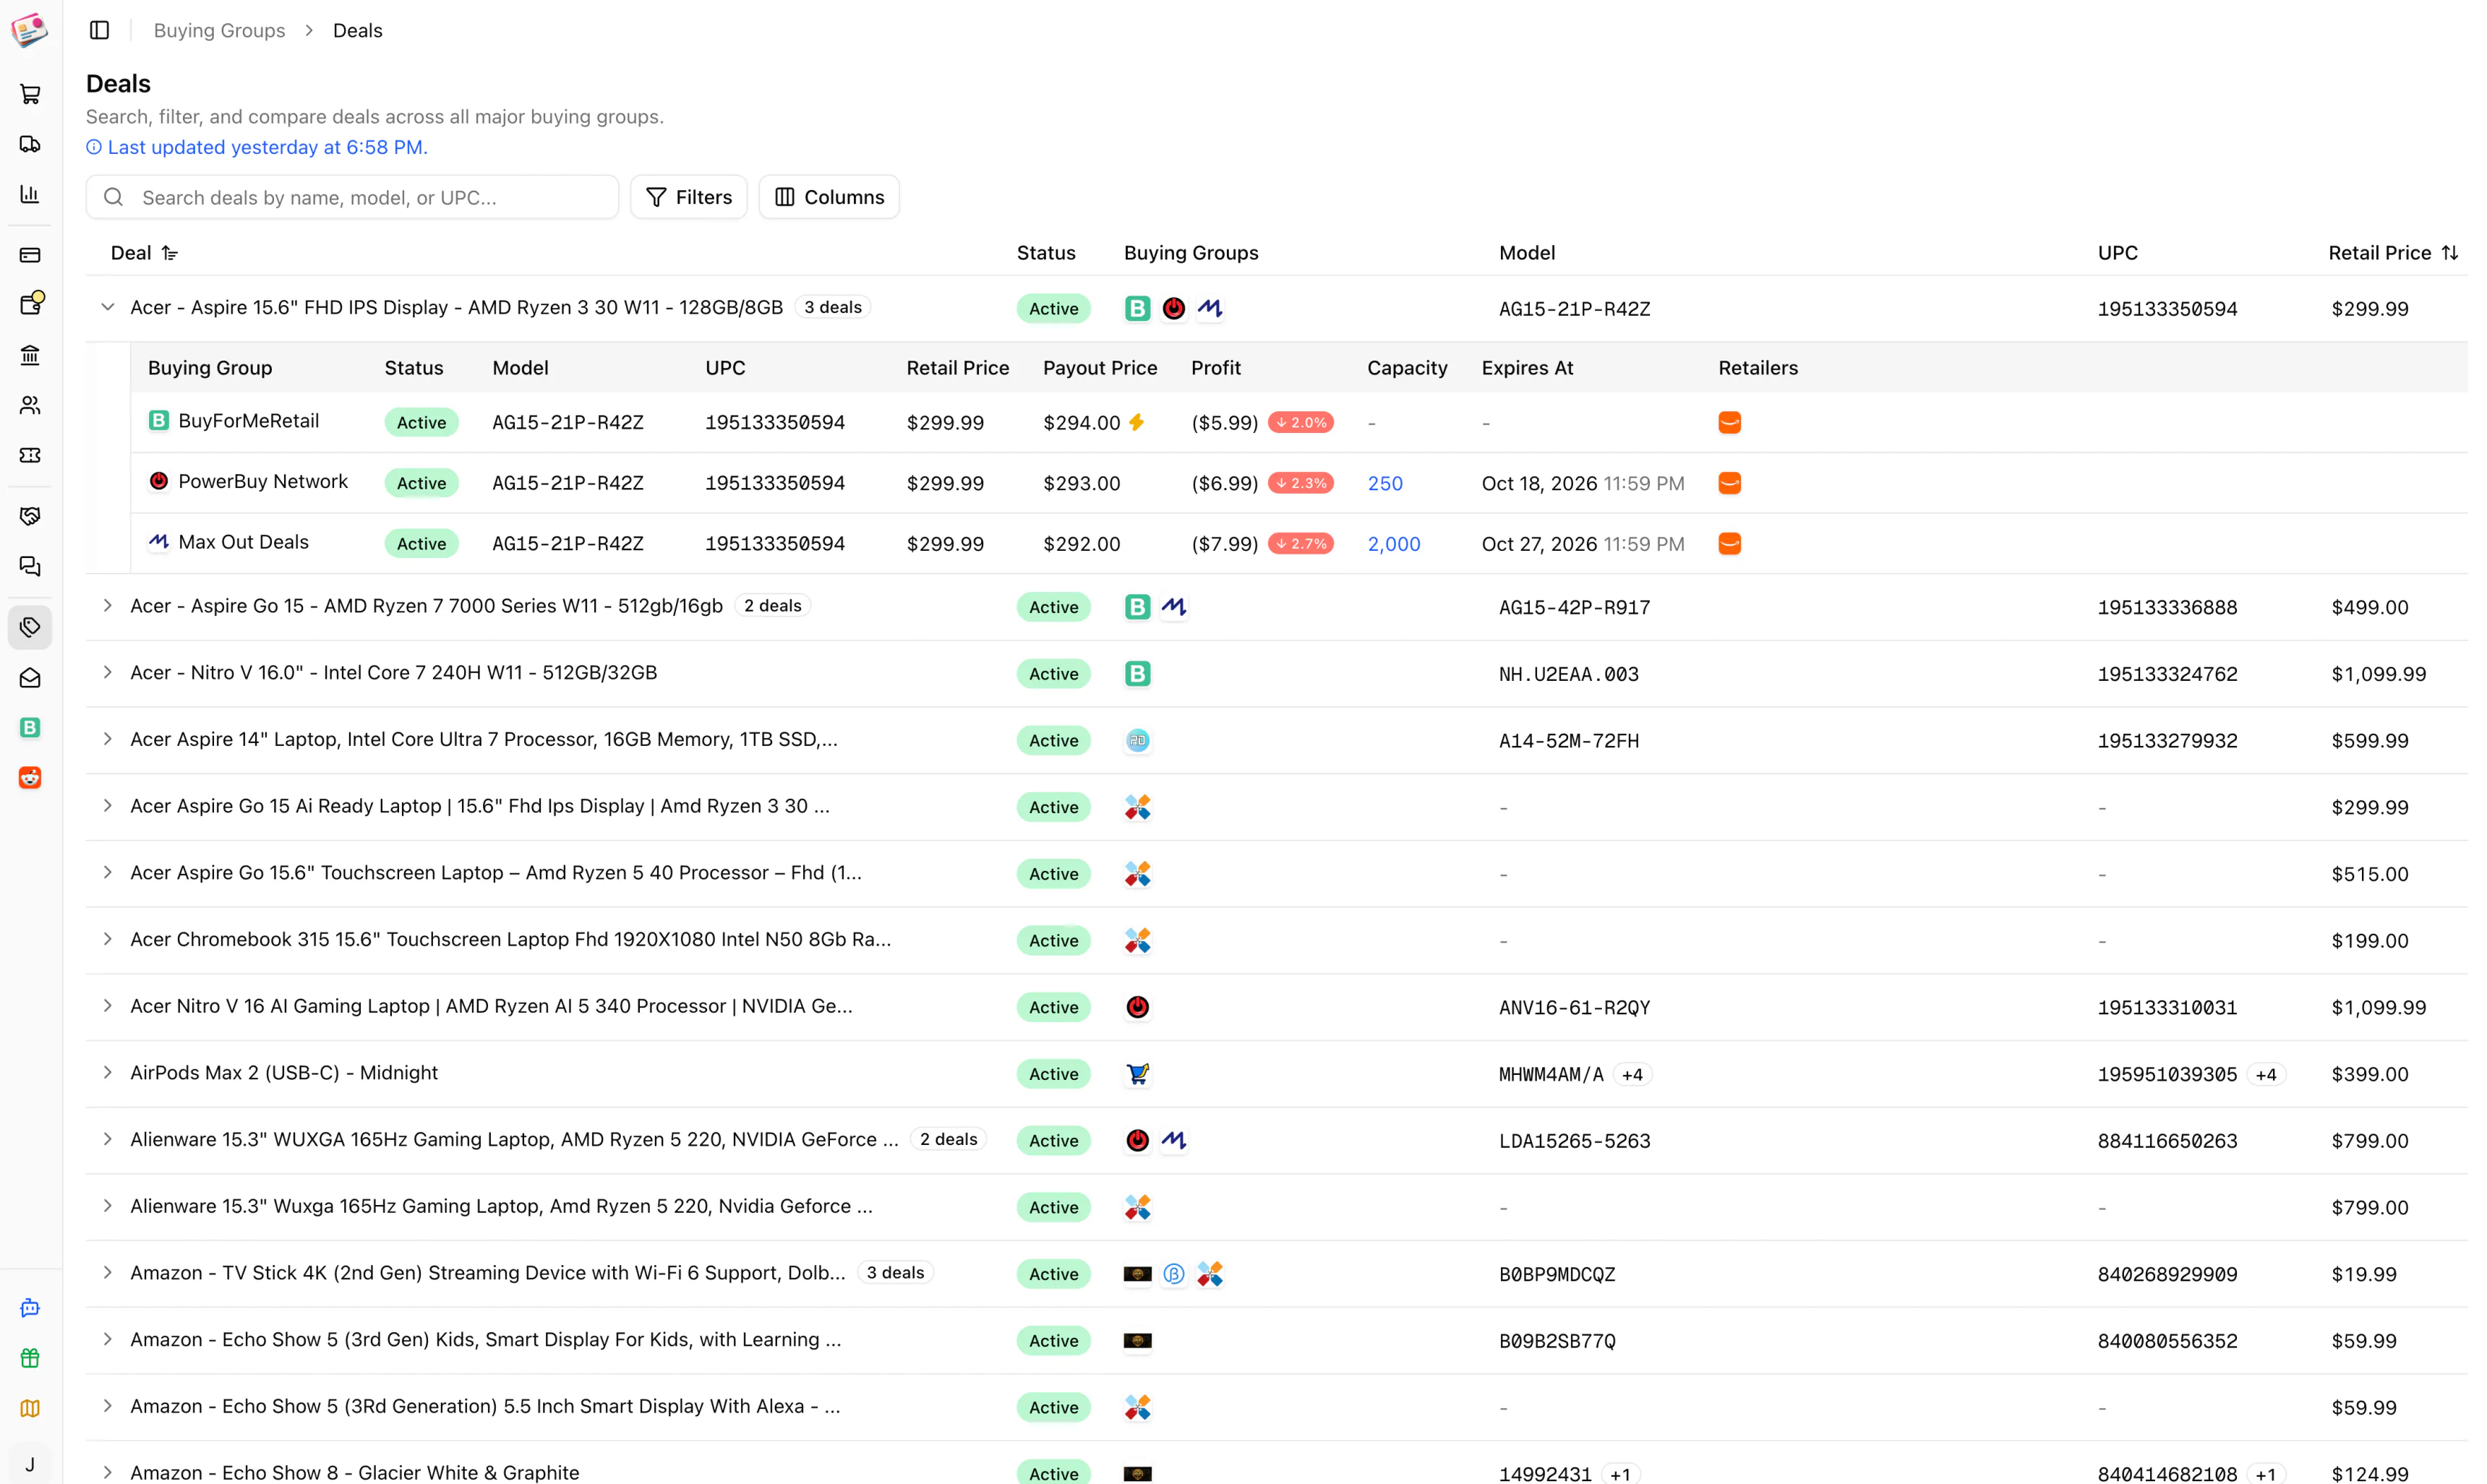The height and width of the screenshot is (1484, 2487).
Task: Focus the search deals input field
Action: point(352,197)
